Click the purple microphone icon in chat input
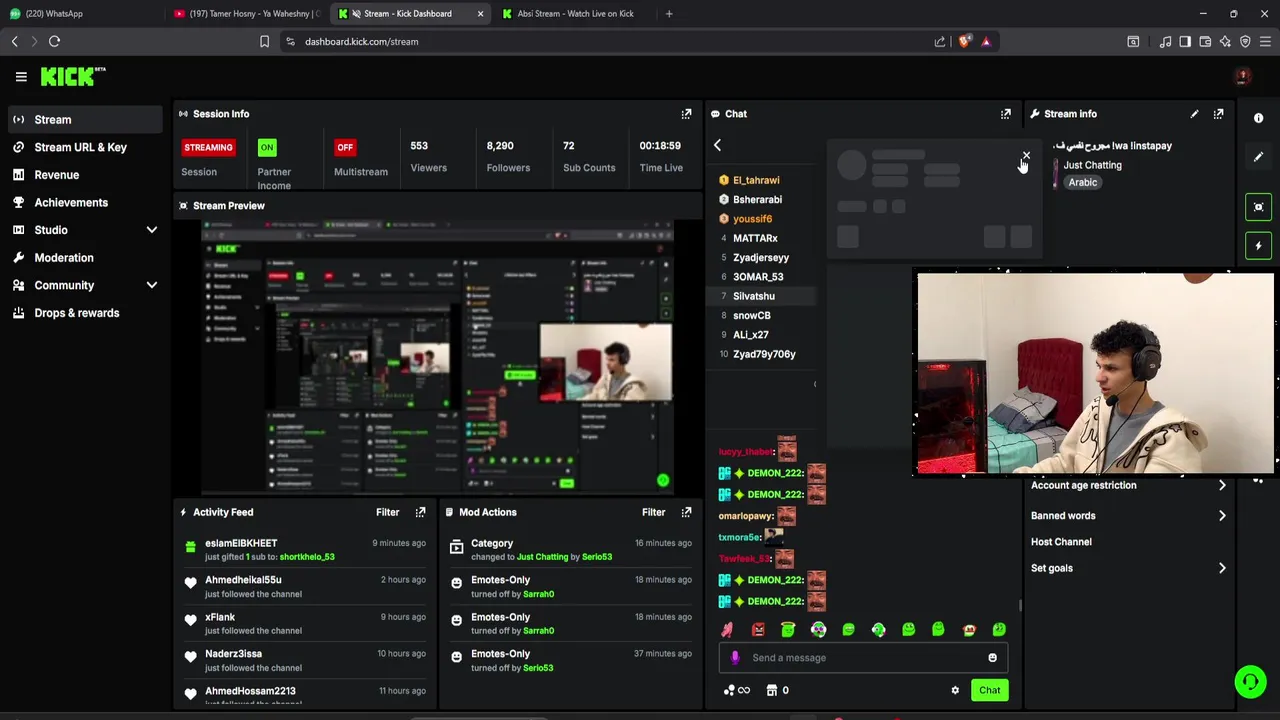The height and width of the screenshot is (720, 1280). [x=735, y=658]
